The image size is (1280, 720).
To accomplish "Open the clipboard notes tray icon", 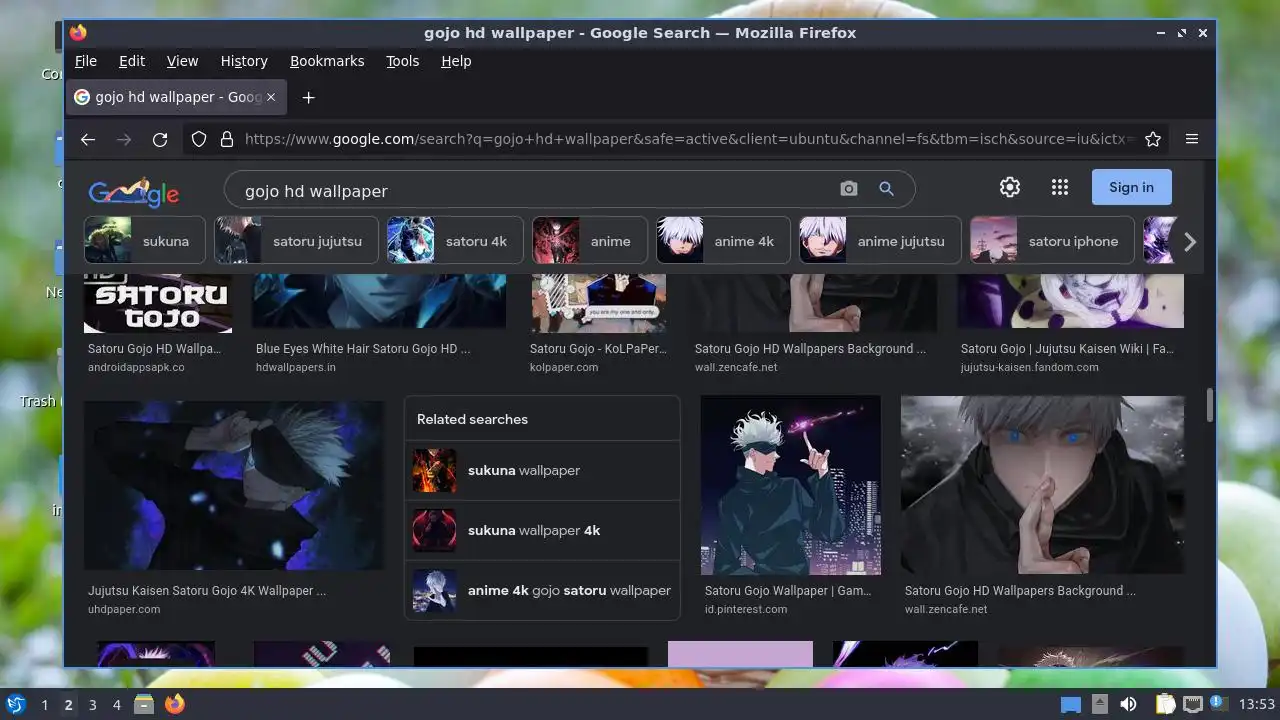I will [1165, 704].
